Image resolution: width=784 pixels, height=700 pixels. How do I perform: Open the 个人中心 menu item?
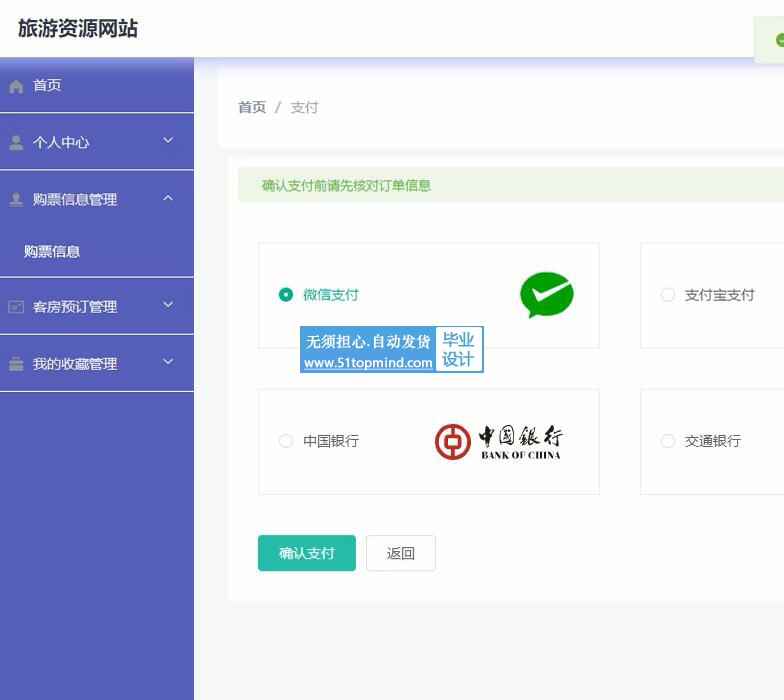coord(97,142)
